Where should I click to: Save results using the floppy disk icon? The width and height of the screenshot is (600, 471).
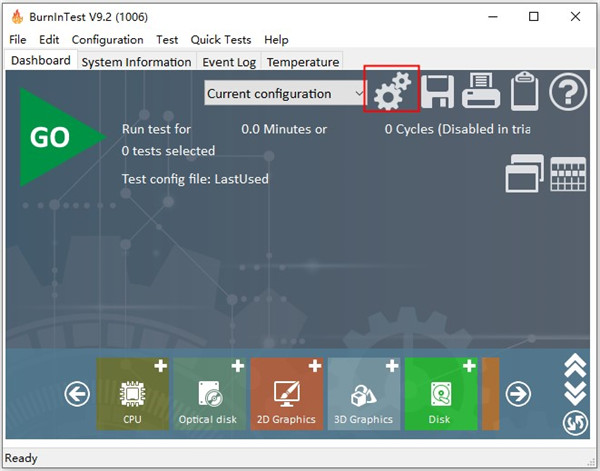(438, 91)
